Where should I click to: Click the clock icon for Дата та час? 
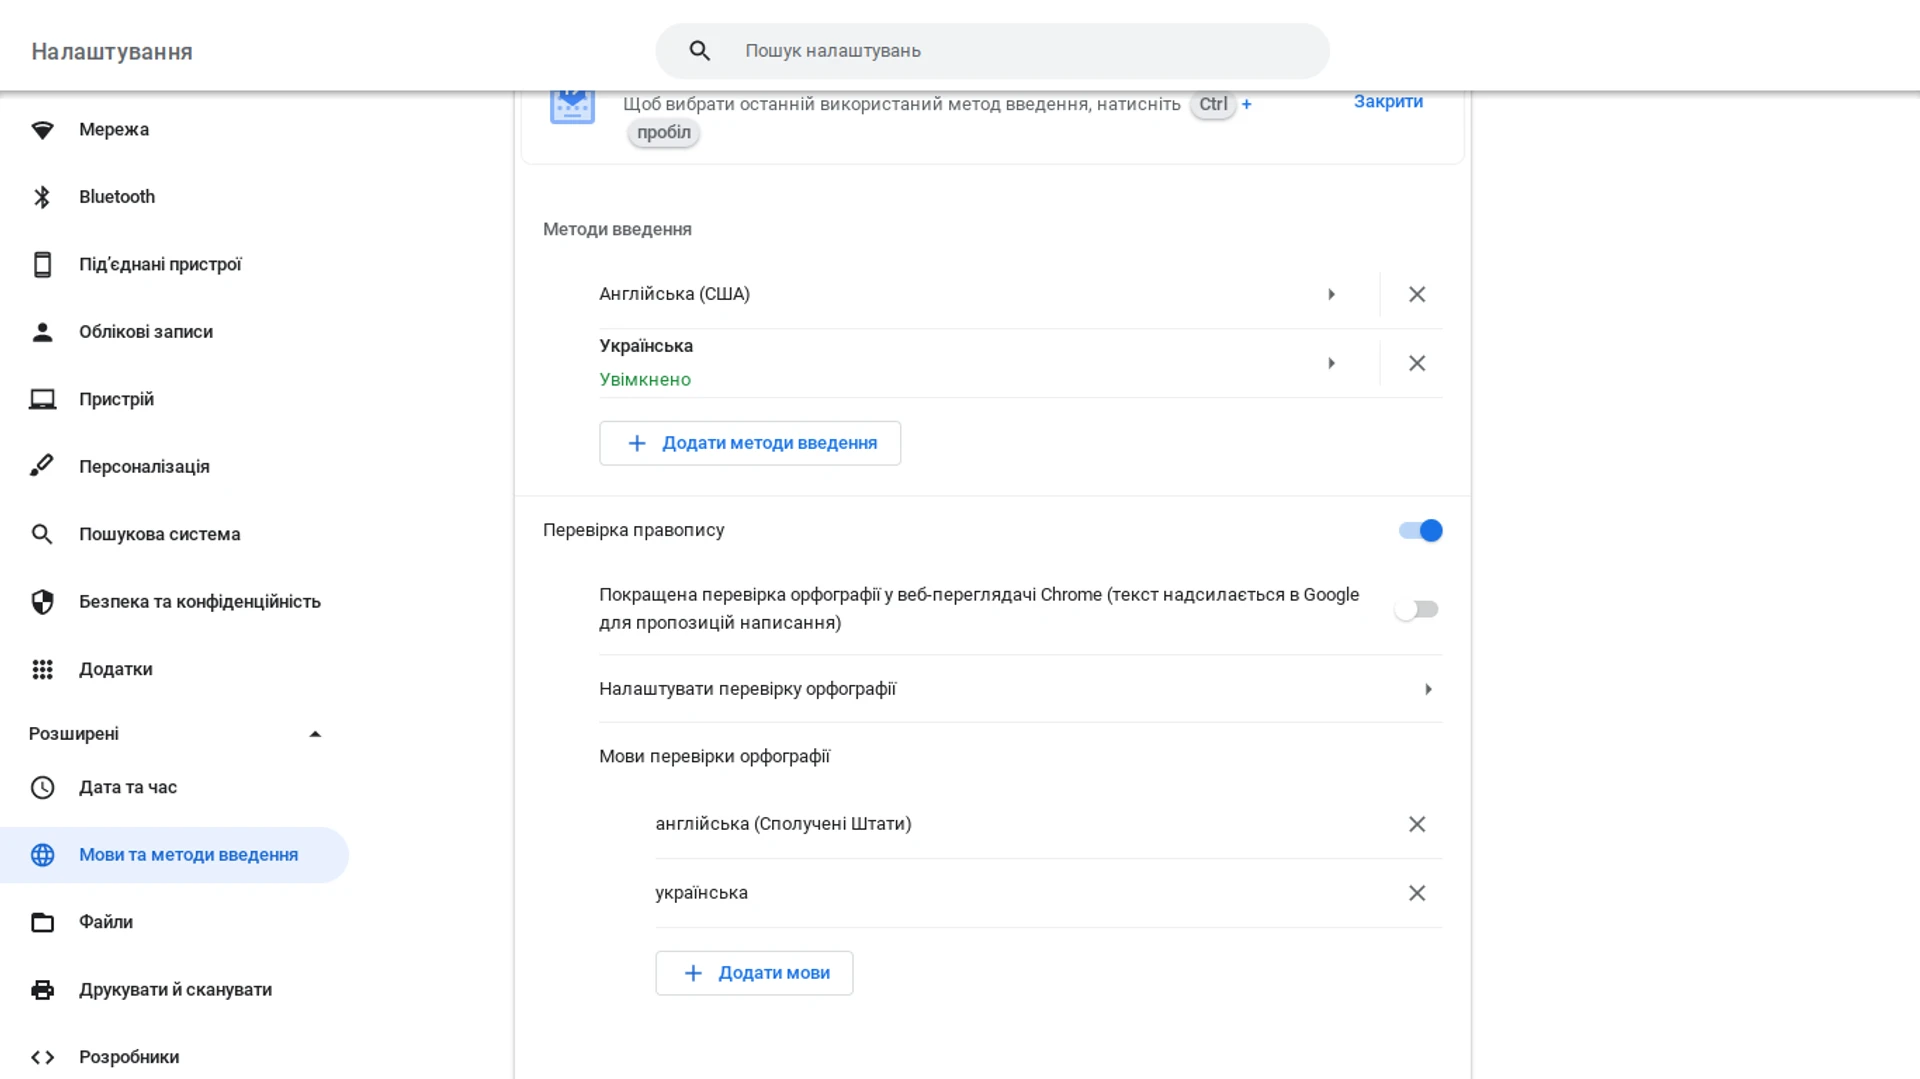click(x=42, y=788)
